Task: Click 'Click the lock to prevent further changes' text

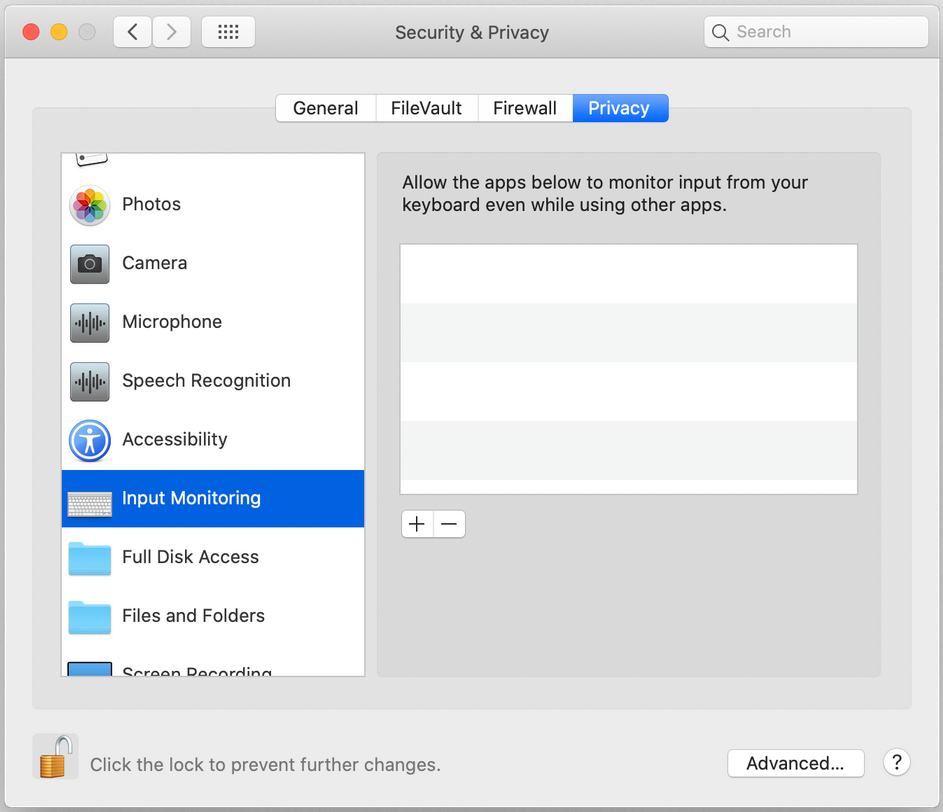Action: [265, 764]
